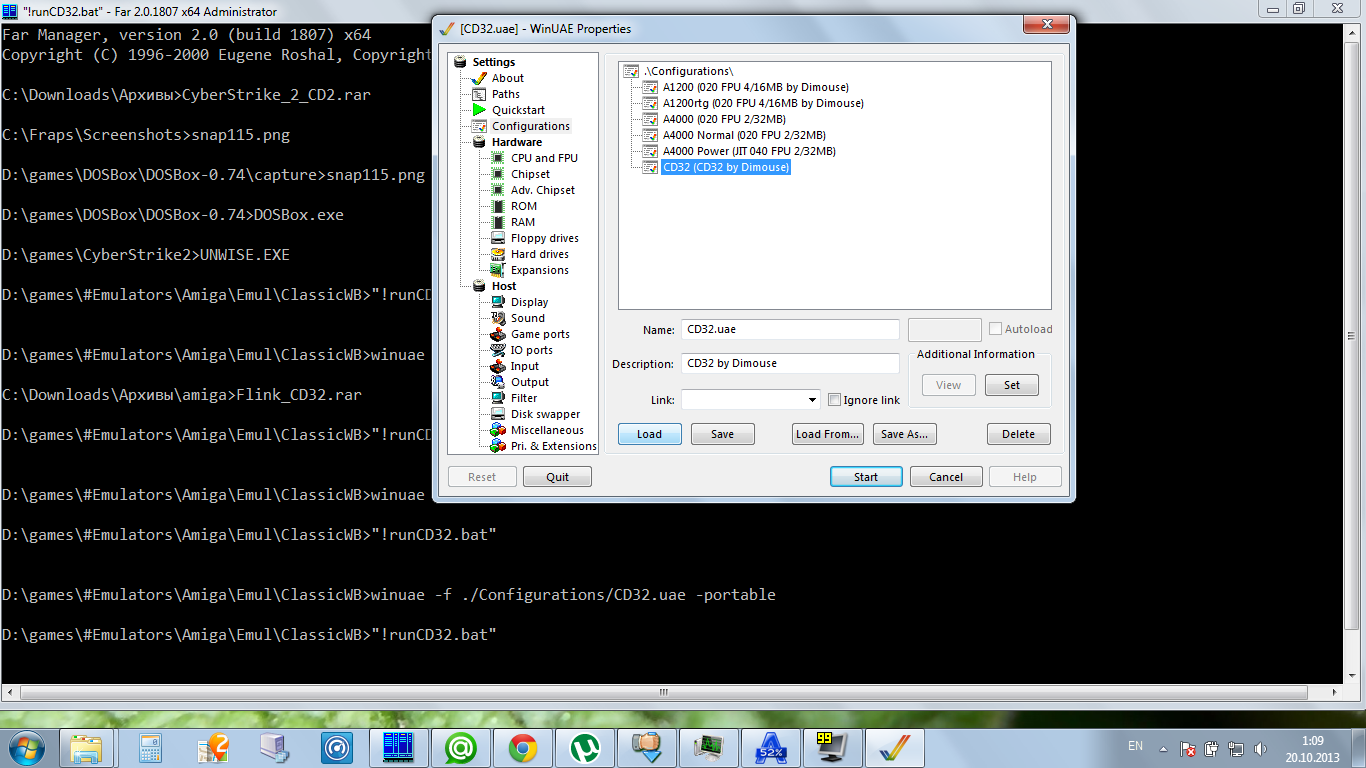Click the View button under Additional Information
Viewport: 1366px width, 768px height.
[948, 385]
